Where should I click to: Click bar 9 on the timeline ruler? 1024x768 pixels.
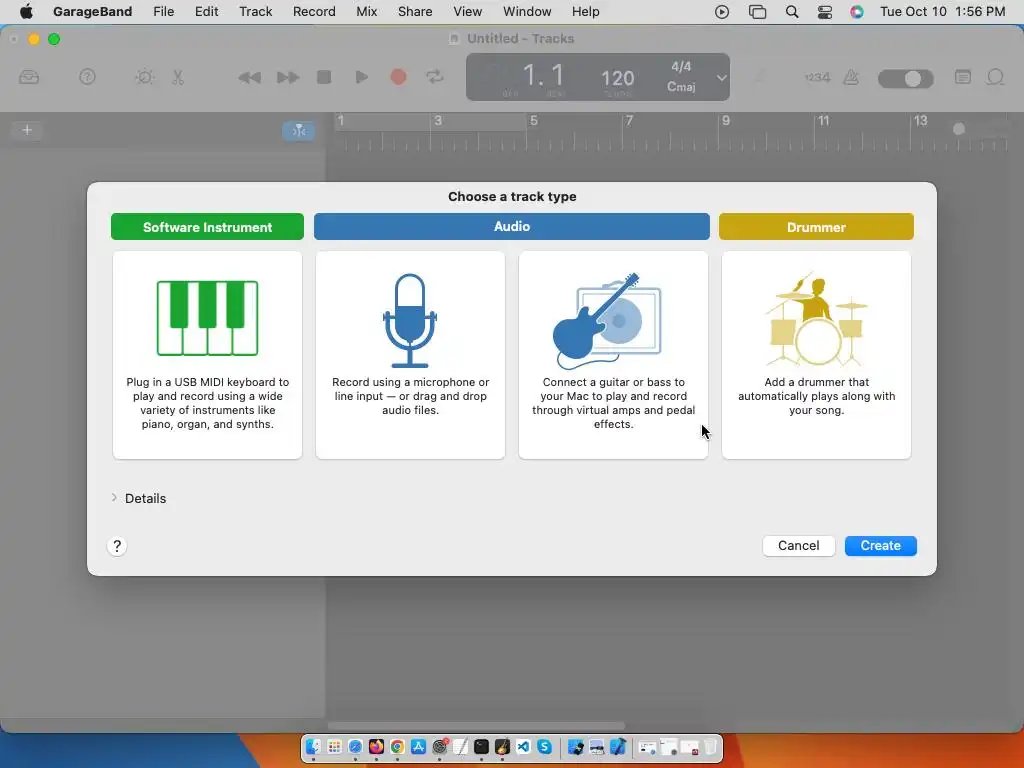(x=726, y=121)
